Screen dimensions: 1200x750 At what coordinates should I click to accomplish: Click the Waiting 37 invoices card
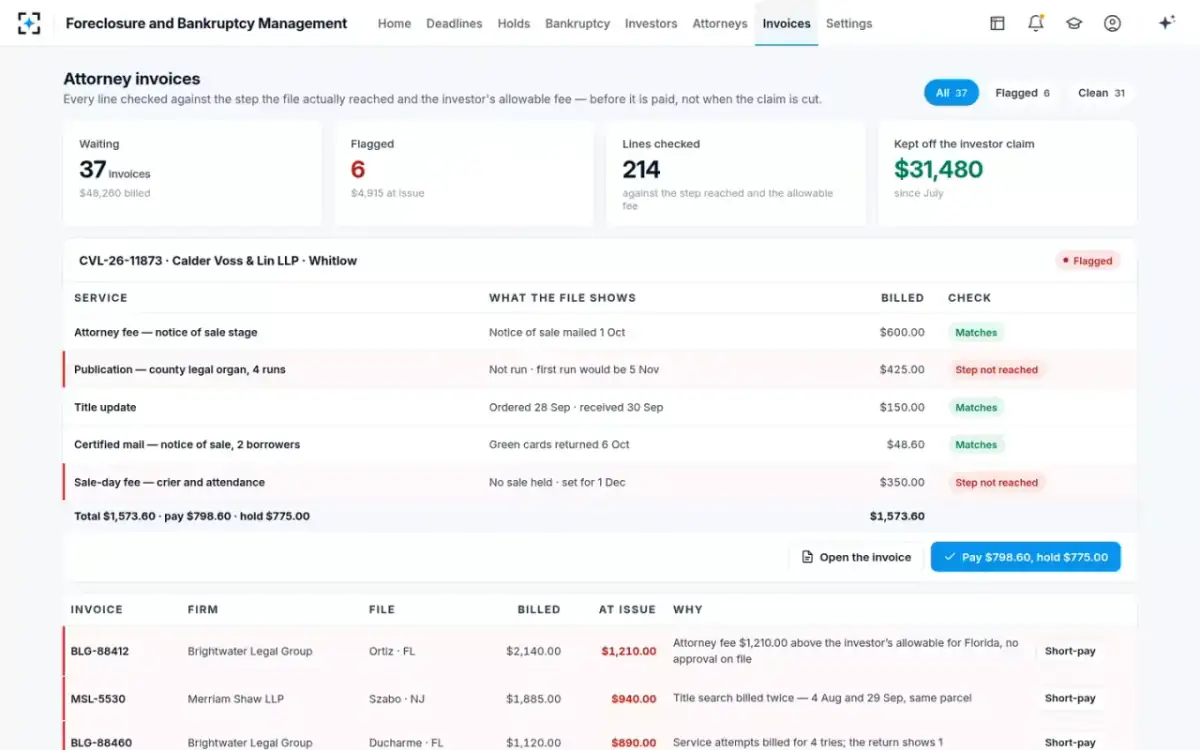pyautogui.click(x=192, y=174)
